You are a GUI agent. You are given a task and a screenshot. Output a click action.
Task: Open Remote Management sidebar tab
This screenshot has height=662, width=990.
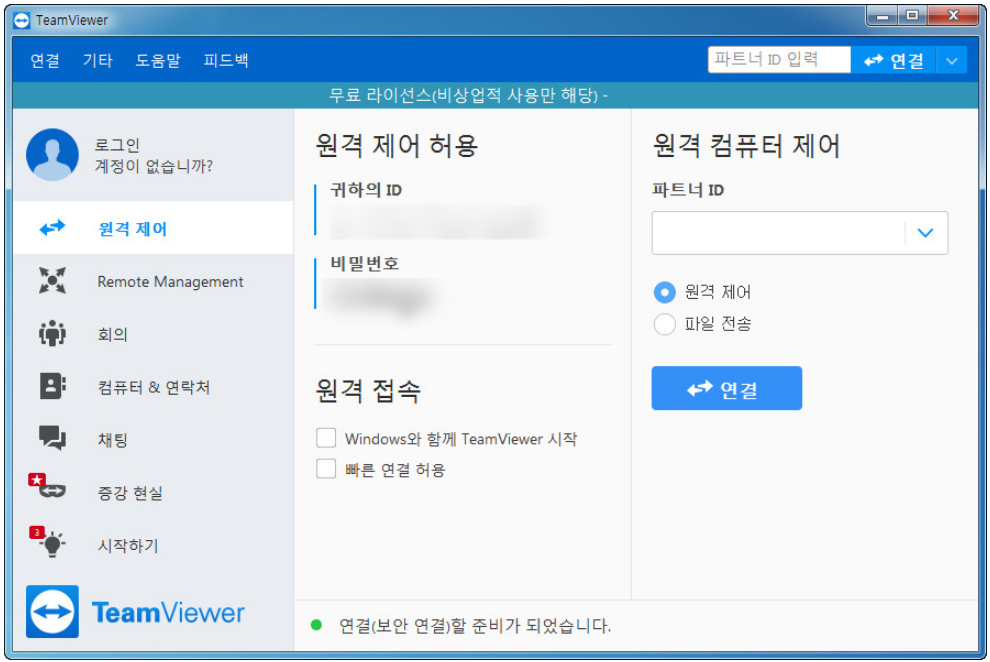[153, 280]
